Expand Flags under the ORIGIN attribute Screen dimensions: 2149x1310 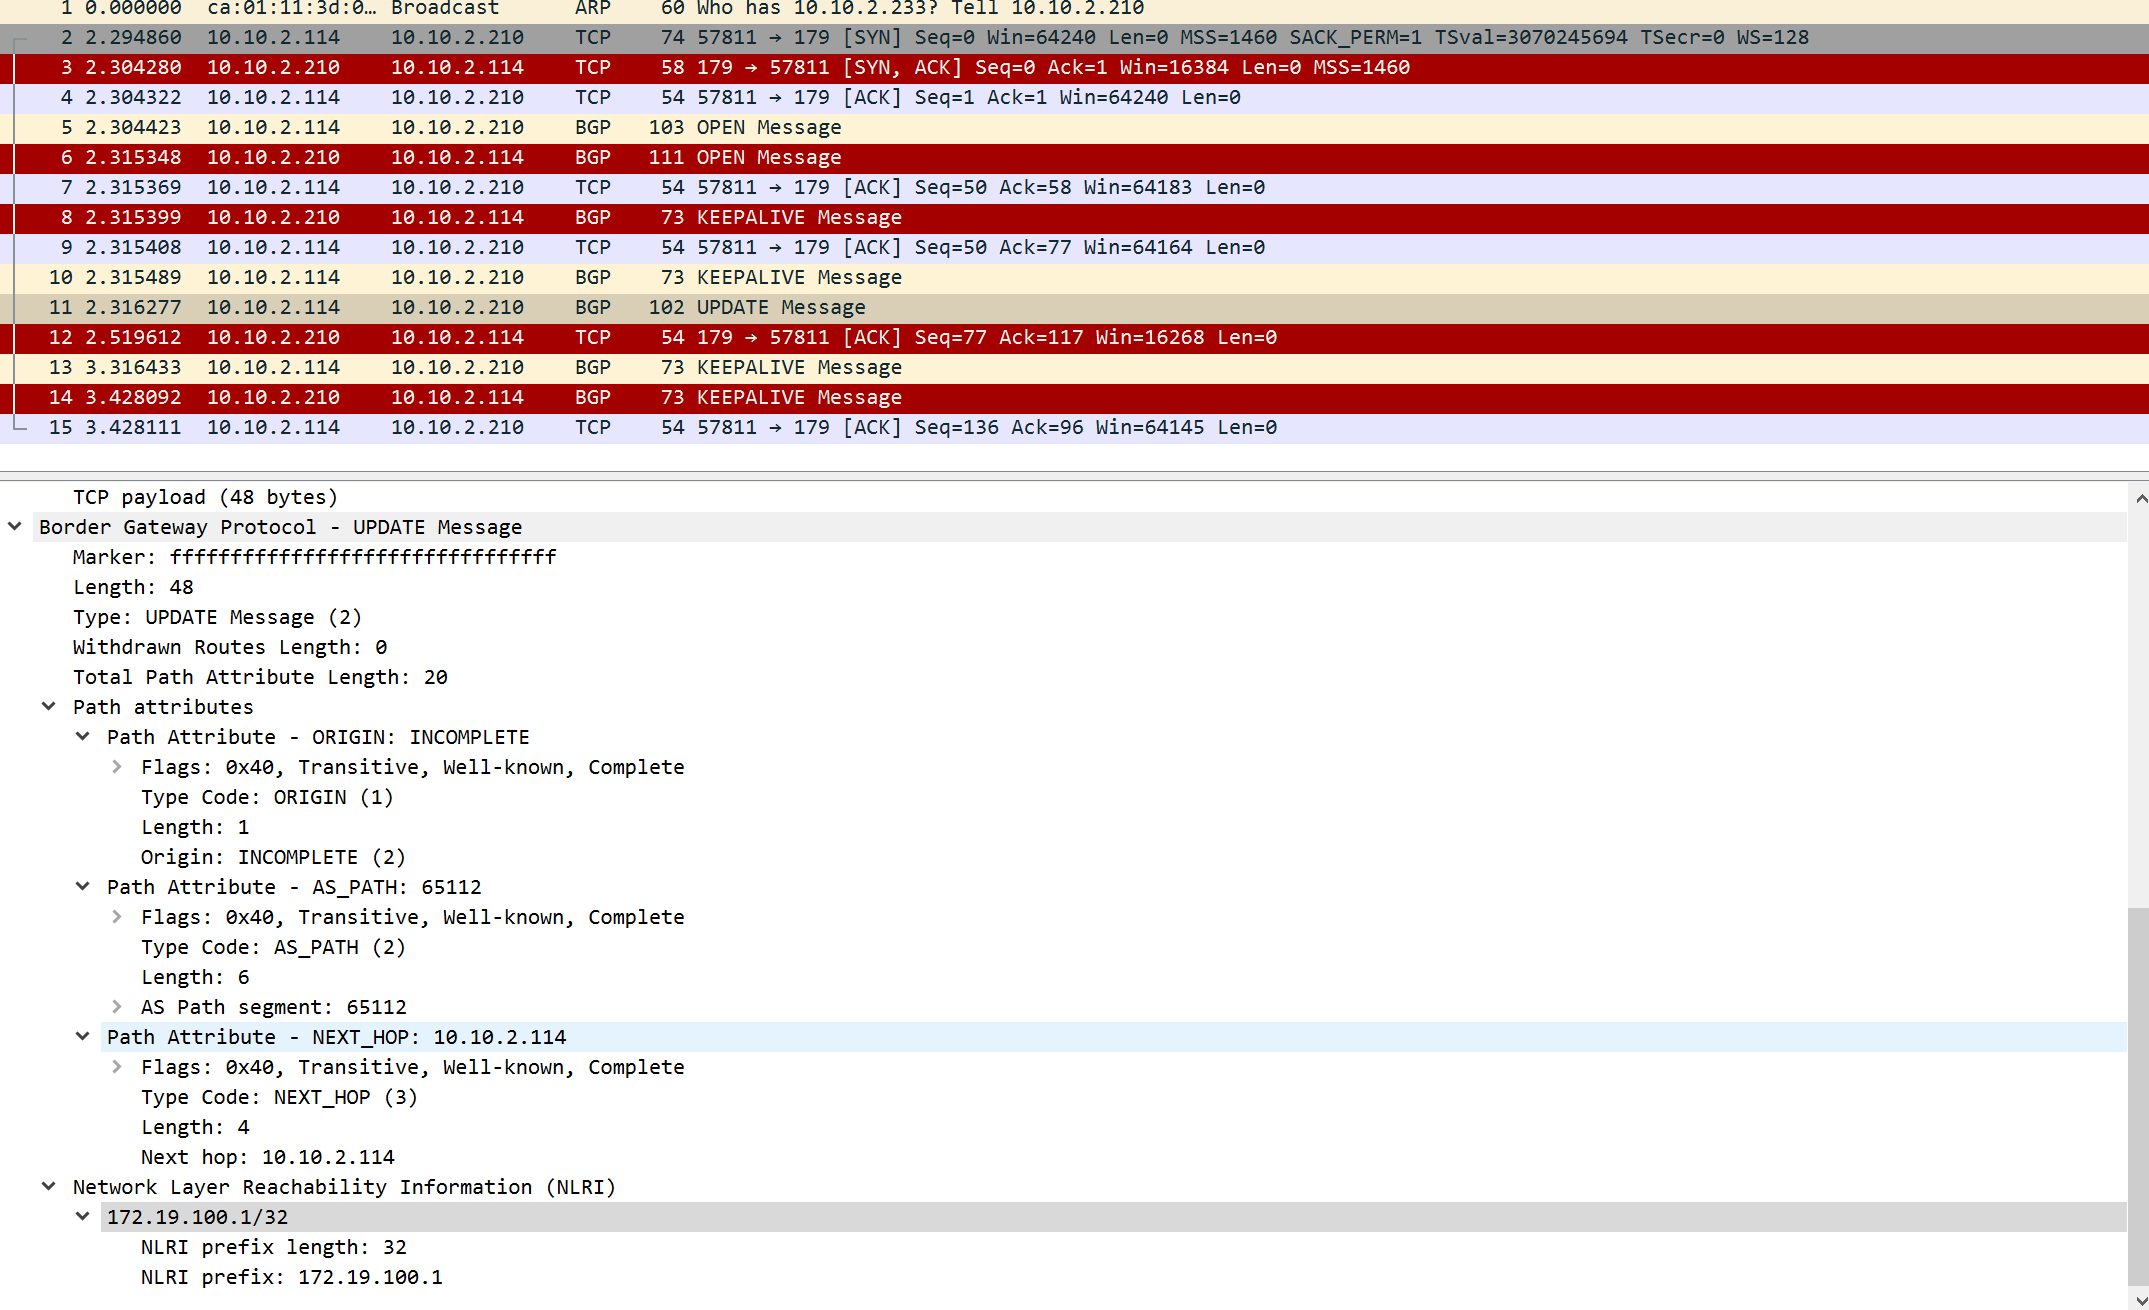coord(117,766)
